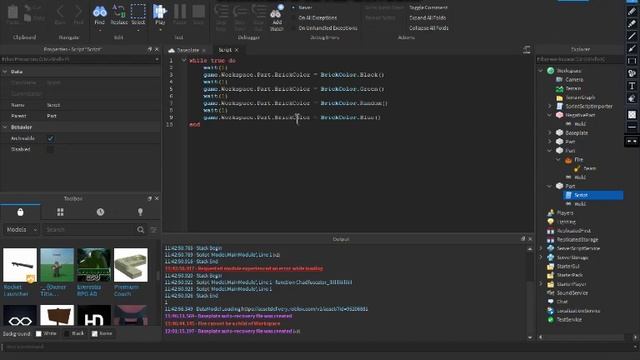640x360 pixels.
Task: Open Toolbox Marketplace bag tab
Action: 20,212
